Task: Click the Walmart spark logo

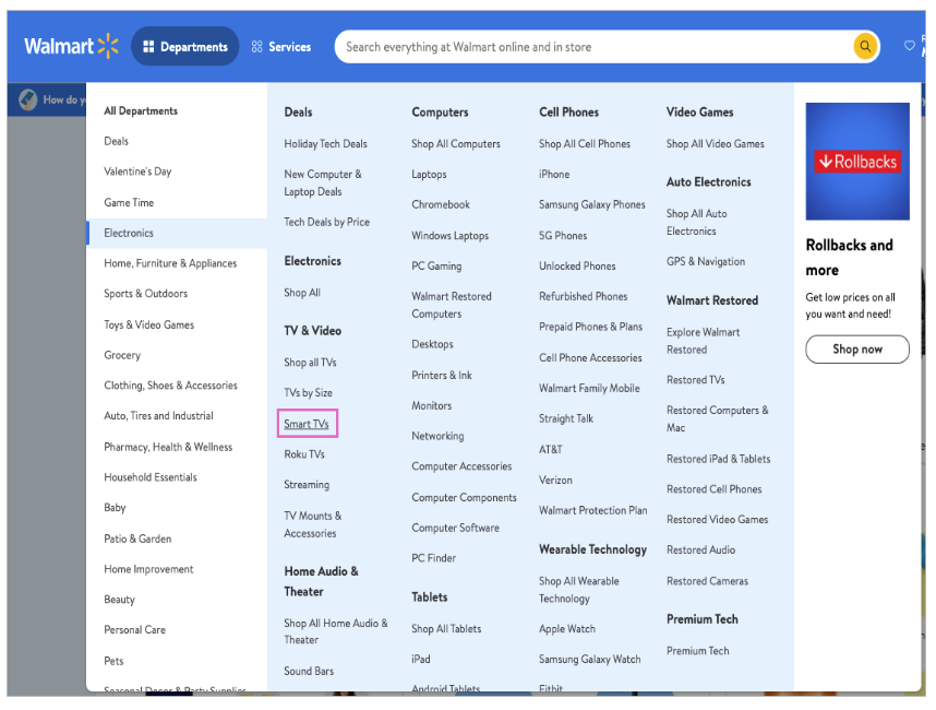Action: [108, 46]
